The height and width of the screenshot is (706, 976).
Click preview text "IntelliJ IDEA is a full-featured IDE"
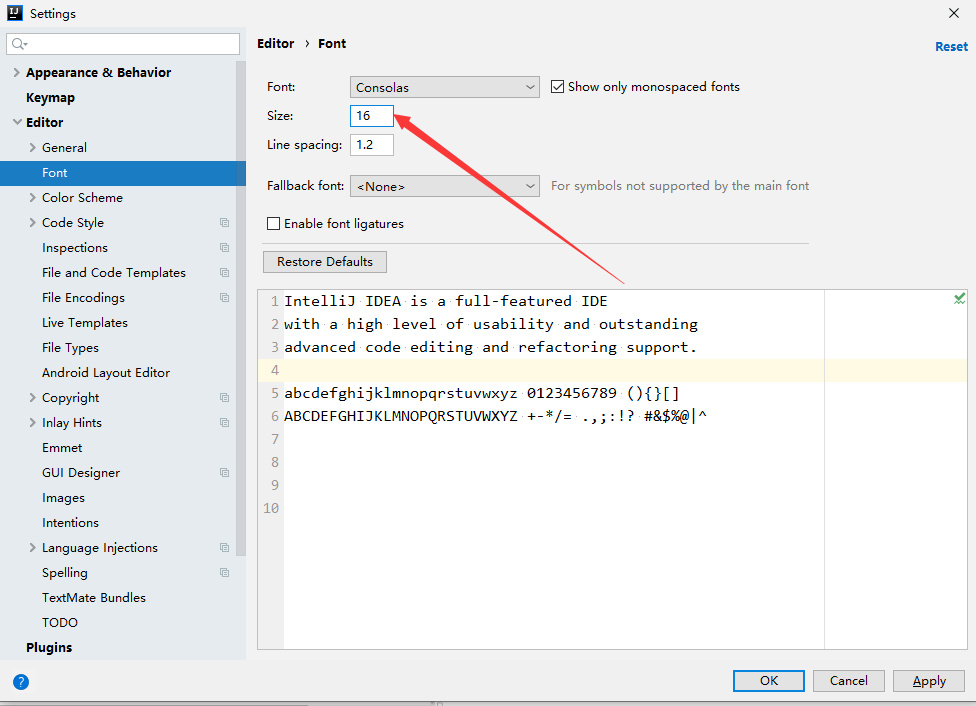446,301
